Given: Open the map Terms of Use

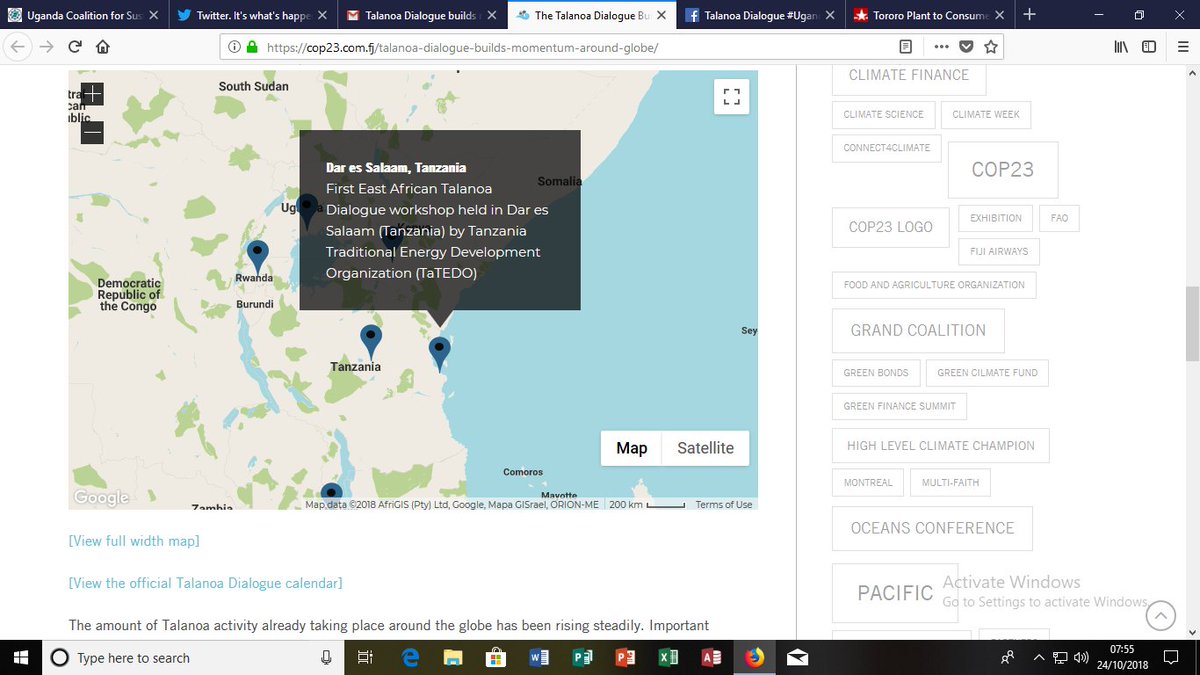Looking at the screenshot, I should tap(723, 505).
